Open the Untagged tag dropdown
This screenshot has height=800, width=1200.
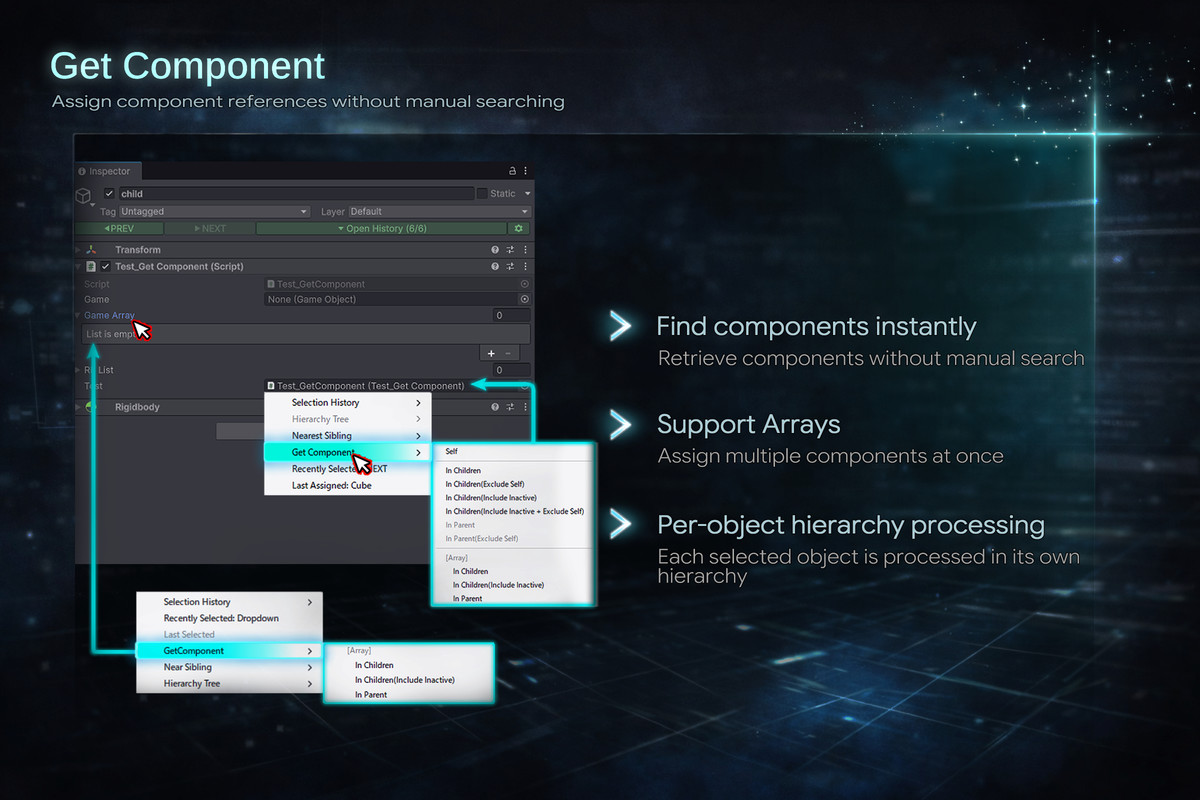[x=215, y=211]
